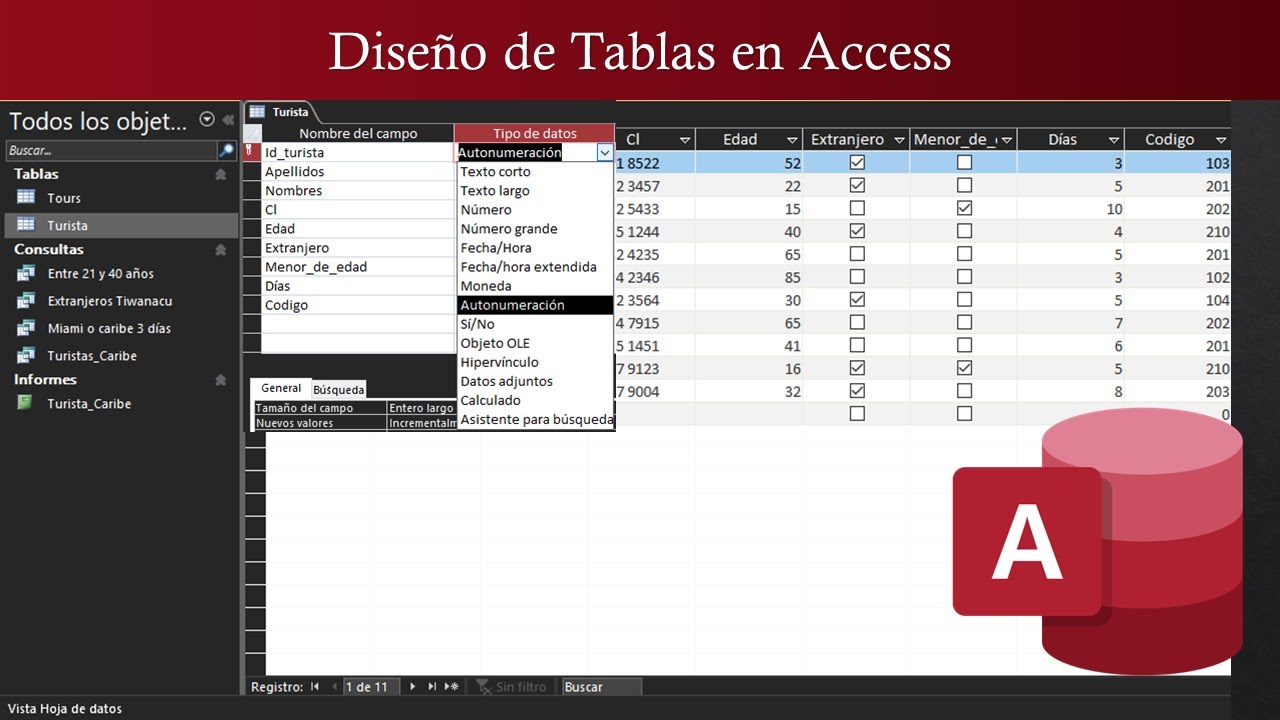Tick Extranjero checkbox in the 2 5433 row
This screenshot has height=720, width=1280.
(x=857, y=208)
